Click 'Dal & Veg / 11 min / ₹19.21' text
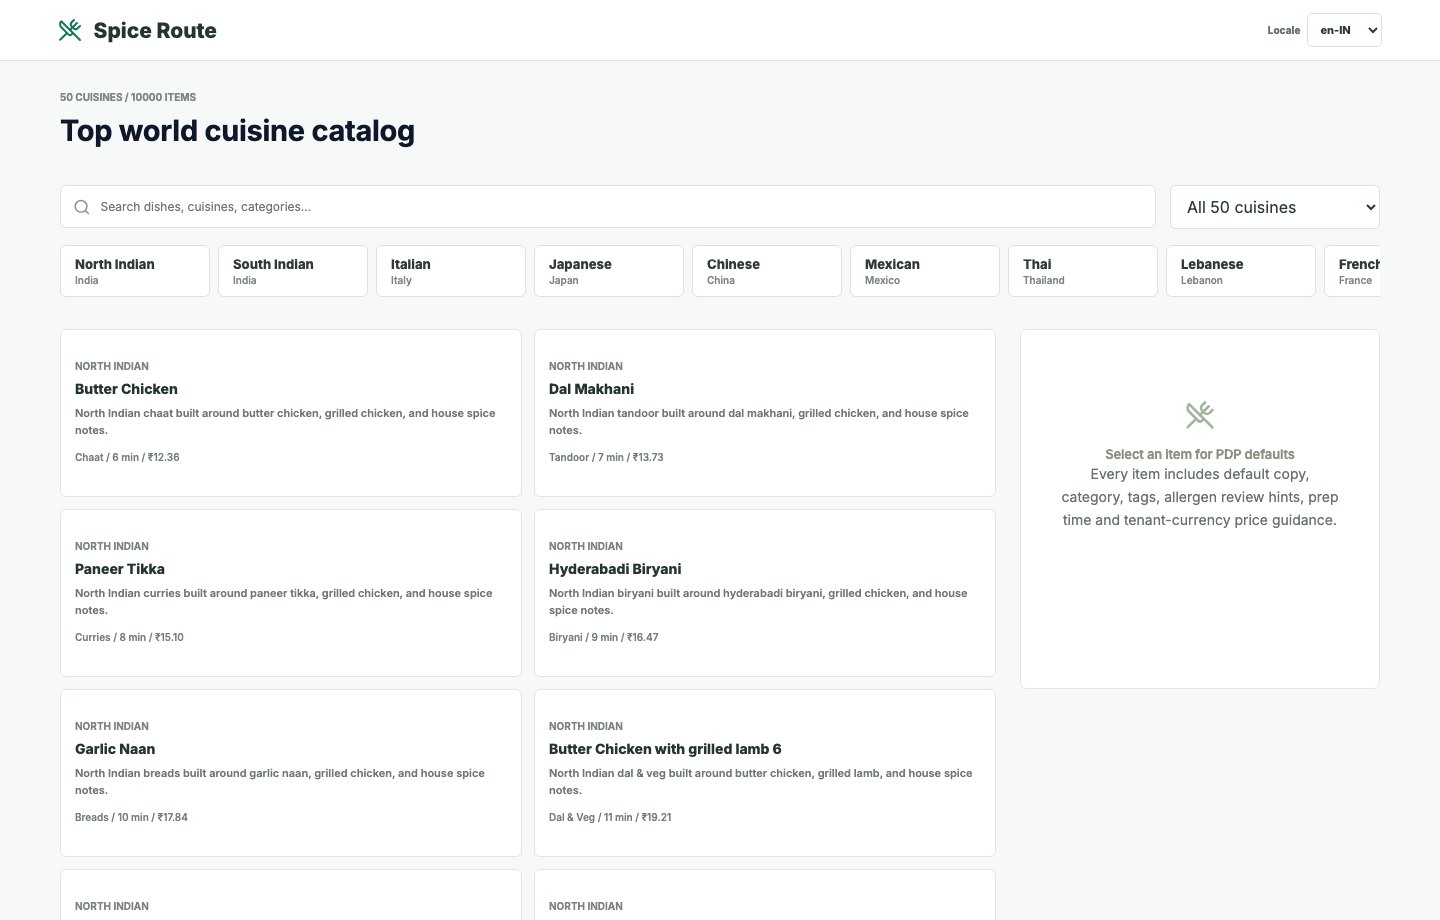This screenshot has width=1440, height=920. tap(610, 817)
